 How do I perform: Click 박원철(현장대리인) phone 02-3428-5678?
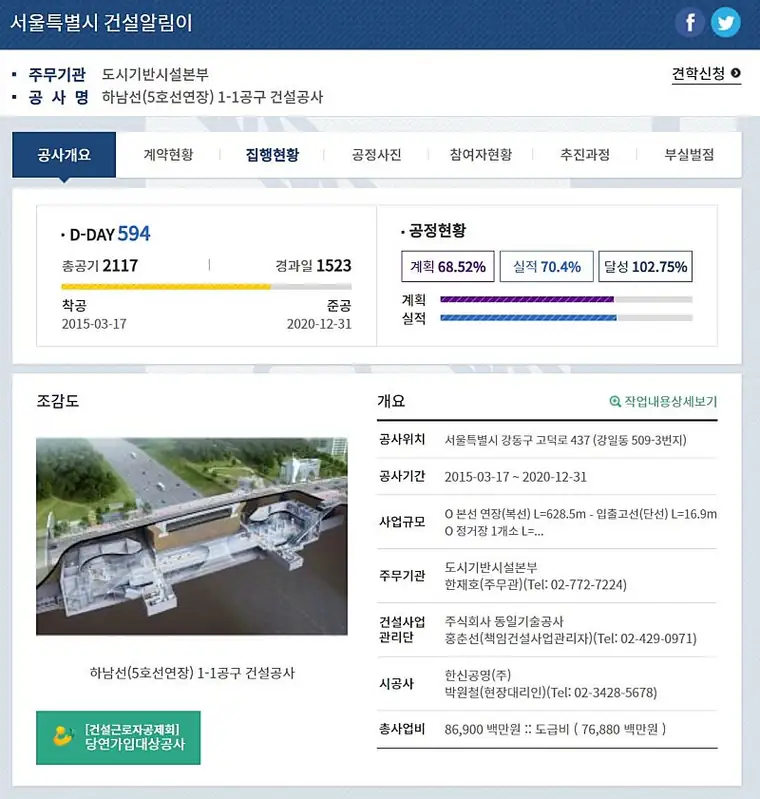551,693
